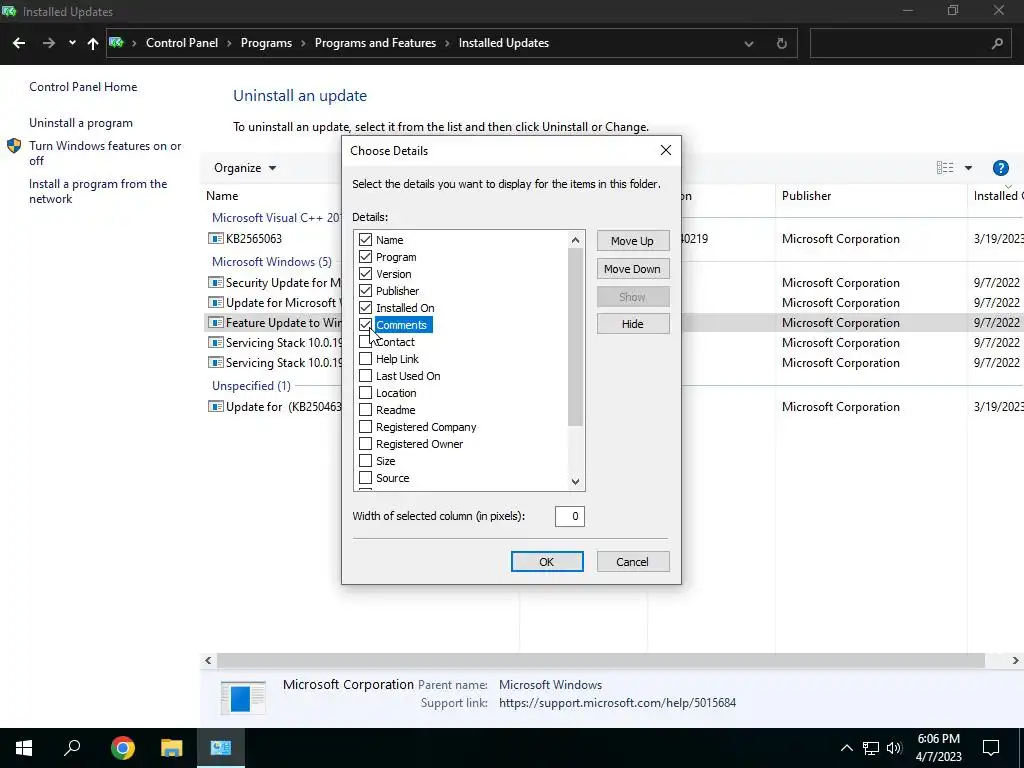
Task: Collapse the Microsoft Windows (5) group
Action: tap(272, 262)
